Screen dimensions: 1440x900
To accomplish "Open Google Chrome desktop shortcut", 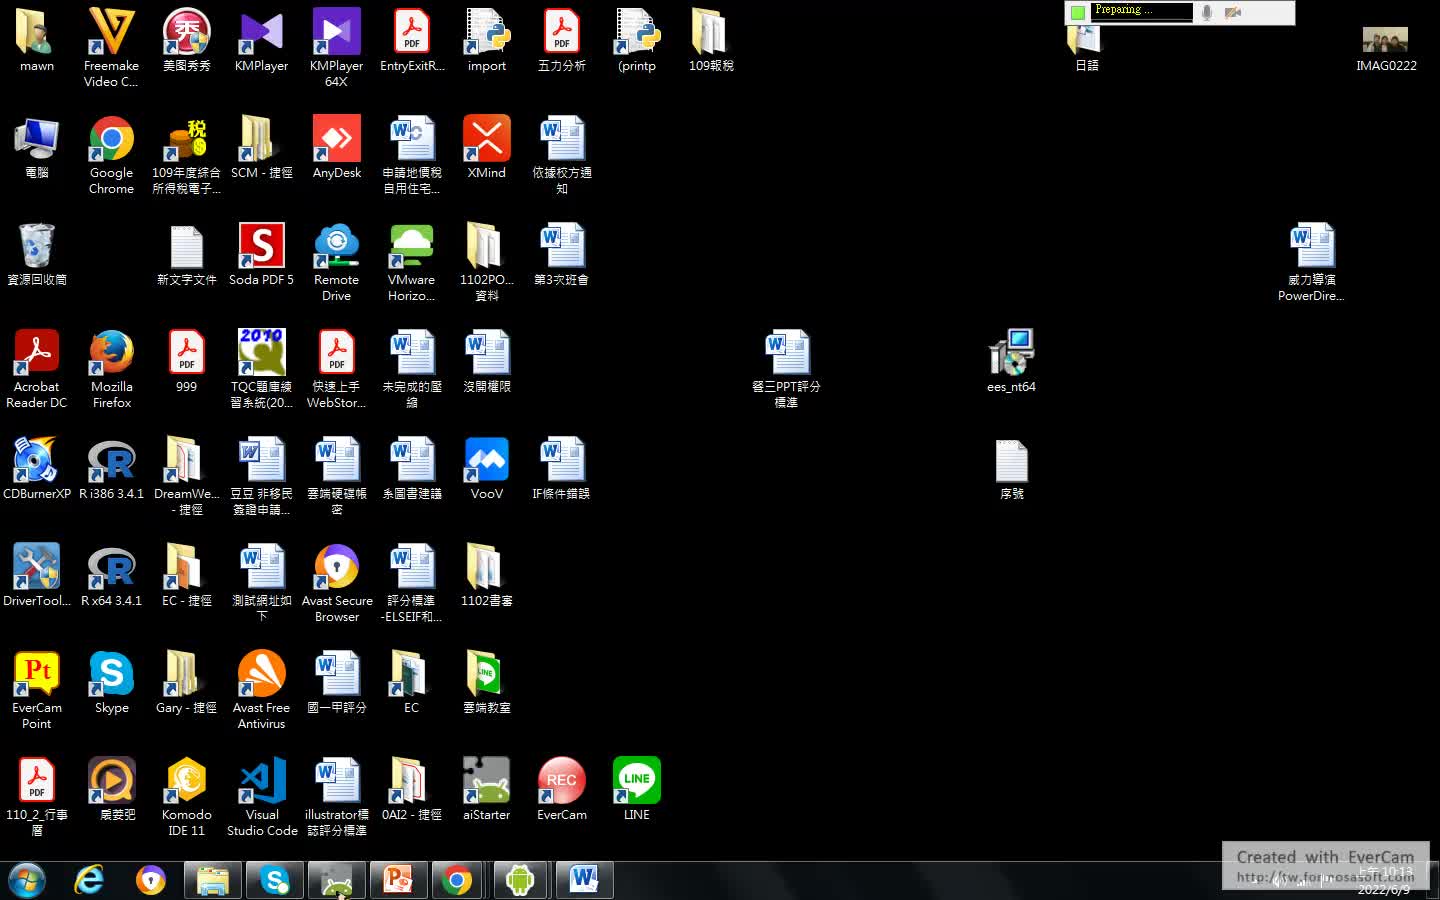I will click(x=111, y=154).
